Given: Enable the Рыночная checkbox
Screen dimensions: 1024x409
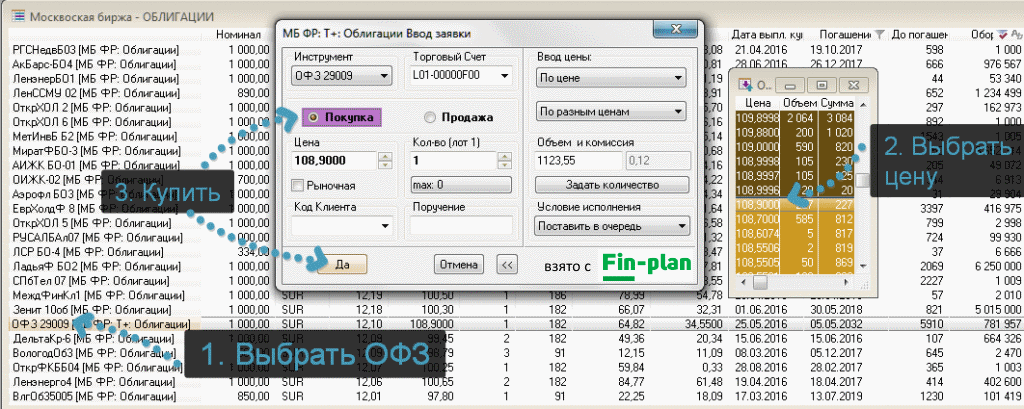Looking at the screenshot, I should pos(298,185).
